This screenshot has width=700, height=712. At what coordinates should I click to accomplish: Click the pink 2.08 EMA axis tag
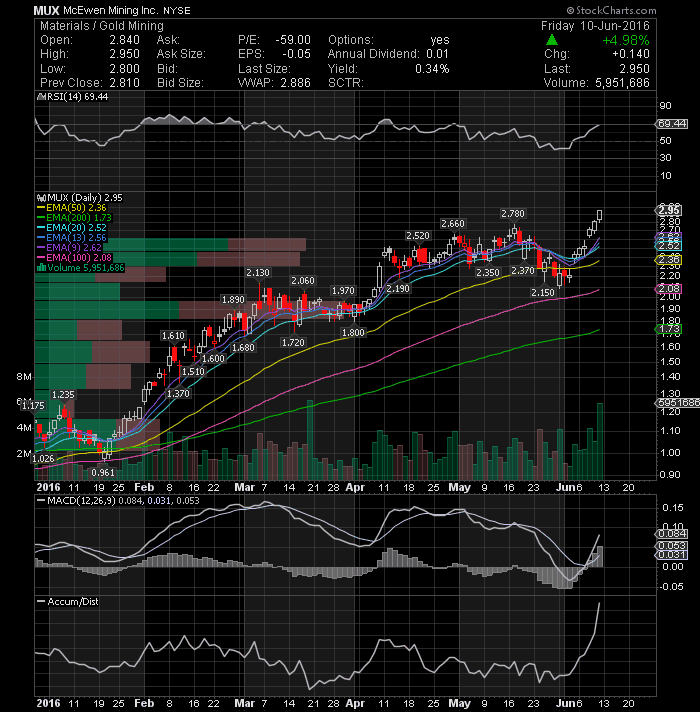[668, 289]
